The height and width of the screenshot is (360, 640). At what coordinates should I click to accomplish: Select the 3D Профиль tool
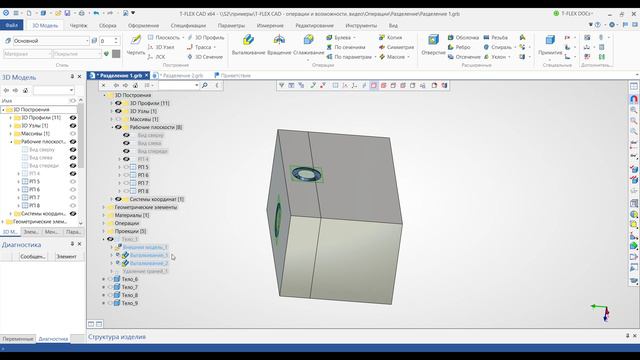point(205,37)
